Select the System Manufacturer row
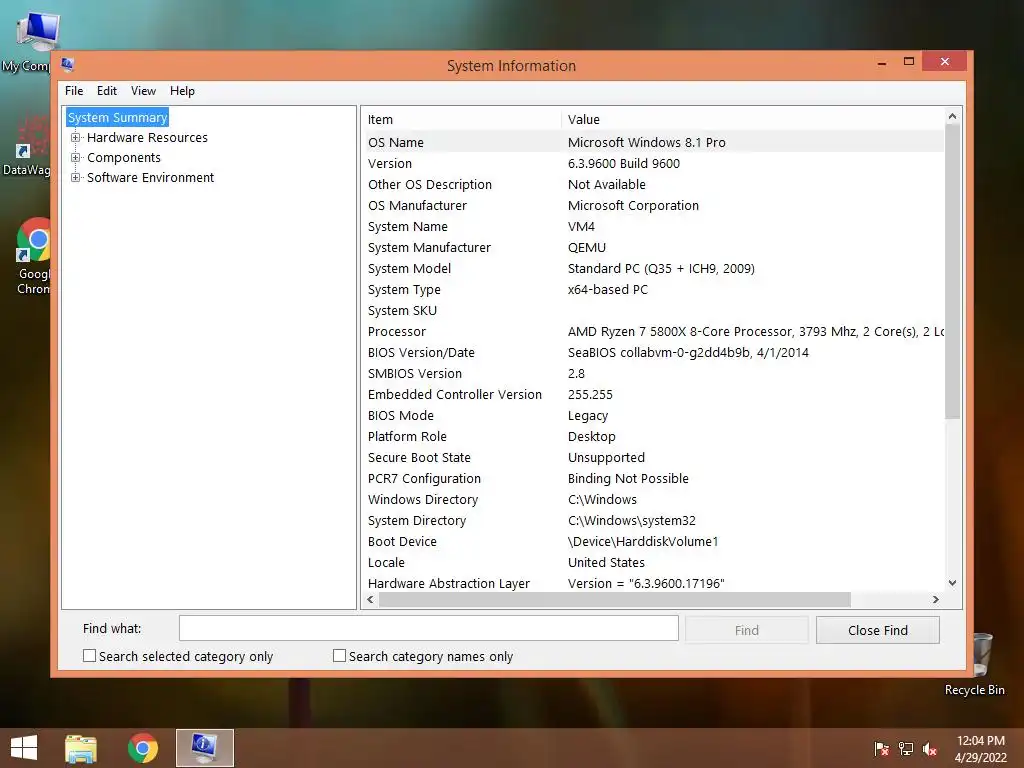The image size is (1024, 768). (x=653, y=248)
